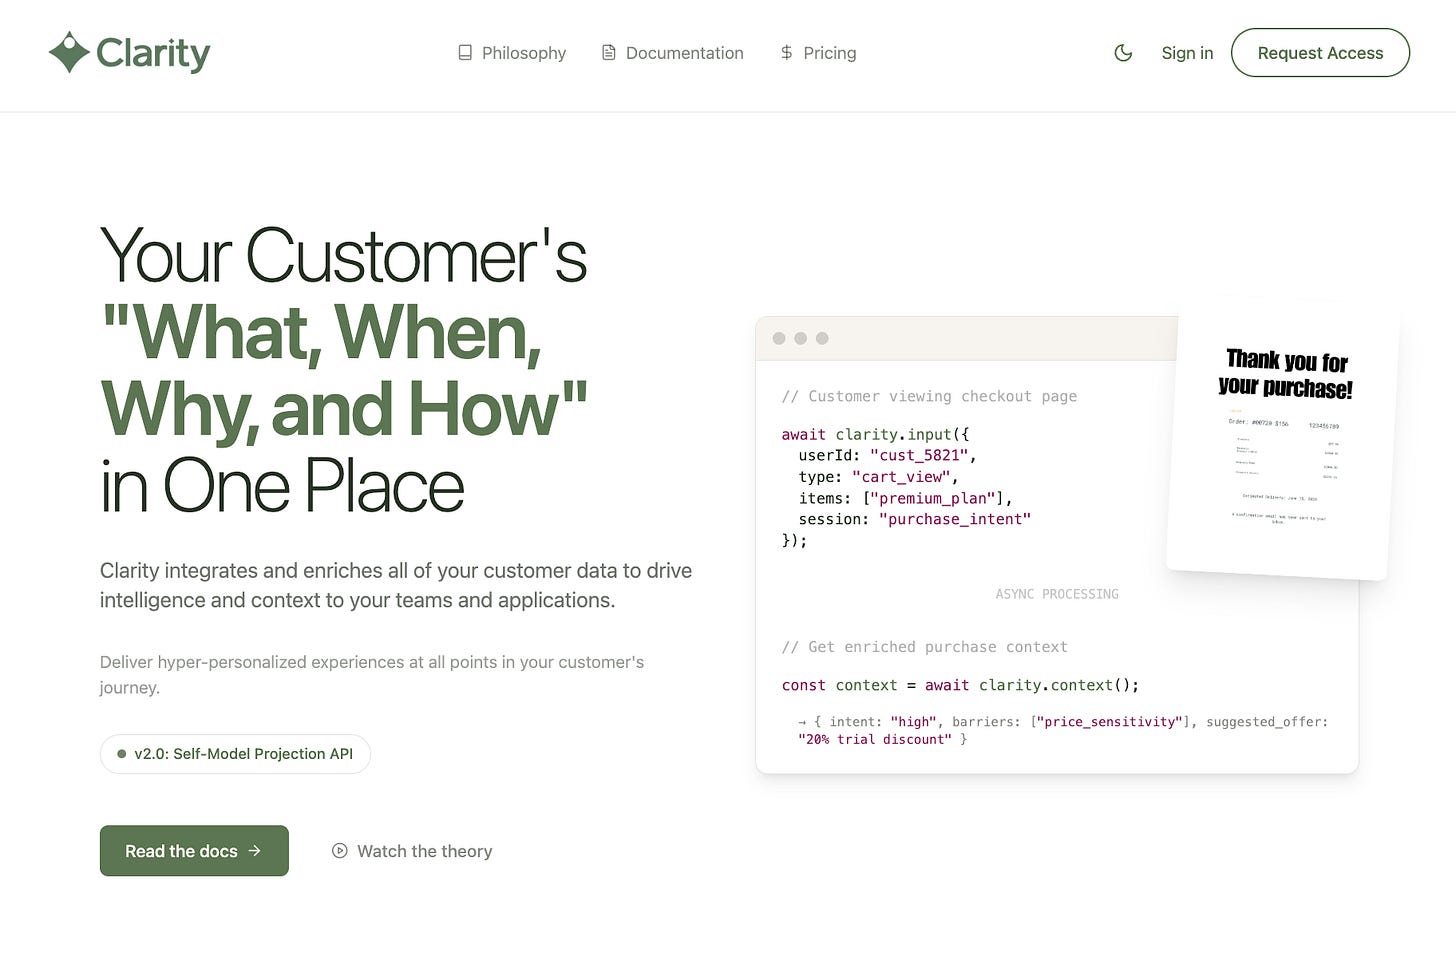1456x972 pixels.
Task: Click the "// Customer viewing checkout page" comment
Action: click(929, 396)
